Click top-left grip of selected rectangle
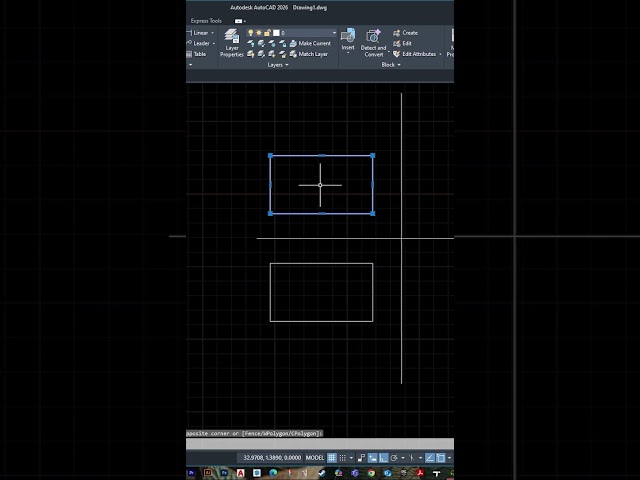This screenshot has width=640, height=480. 270,156
